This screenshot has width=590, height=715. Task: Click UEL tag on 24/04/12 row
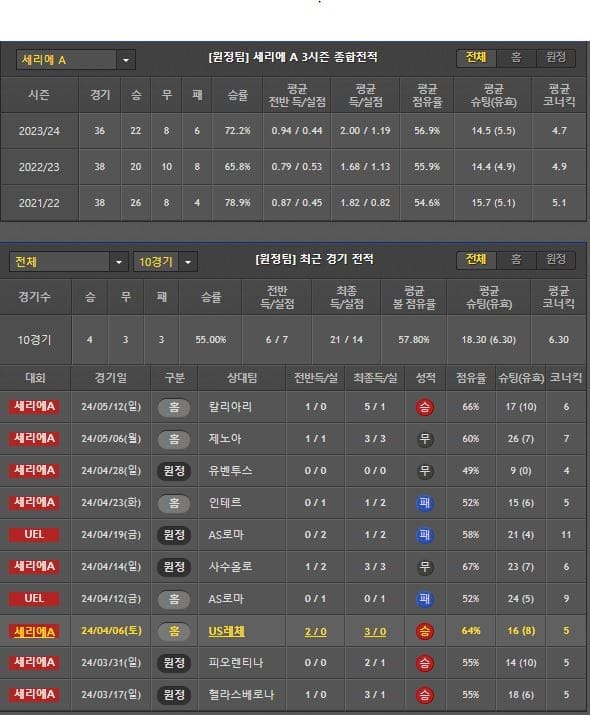tap(34, 598)
